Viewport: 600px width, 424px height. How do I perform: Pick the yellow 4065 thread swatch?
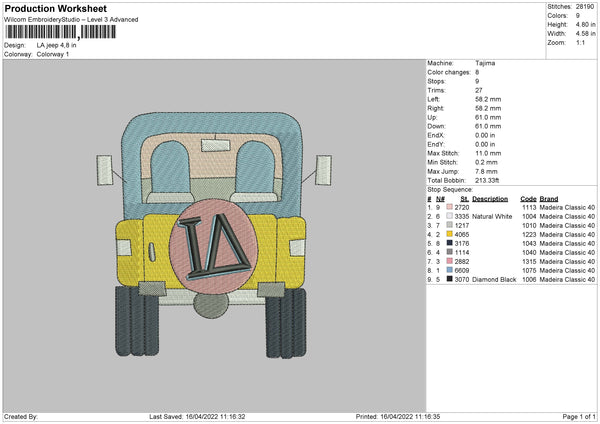450,234
